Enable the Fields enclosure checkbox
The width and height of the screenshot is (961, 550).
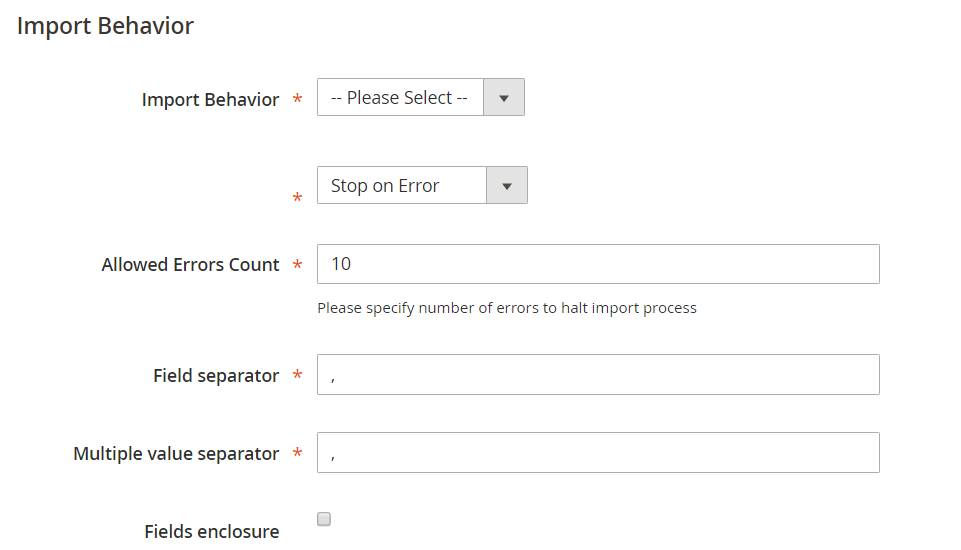pyautogui.click(x=324, y=519)
